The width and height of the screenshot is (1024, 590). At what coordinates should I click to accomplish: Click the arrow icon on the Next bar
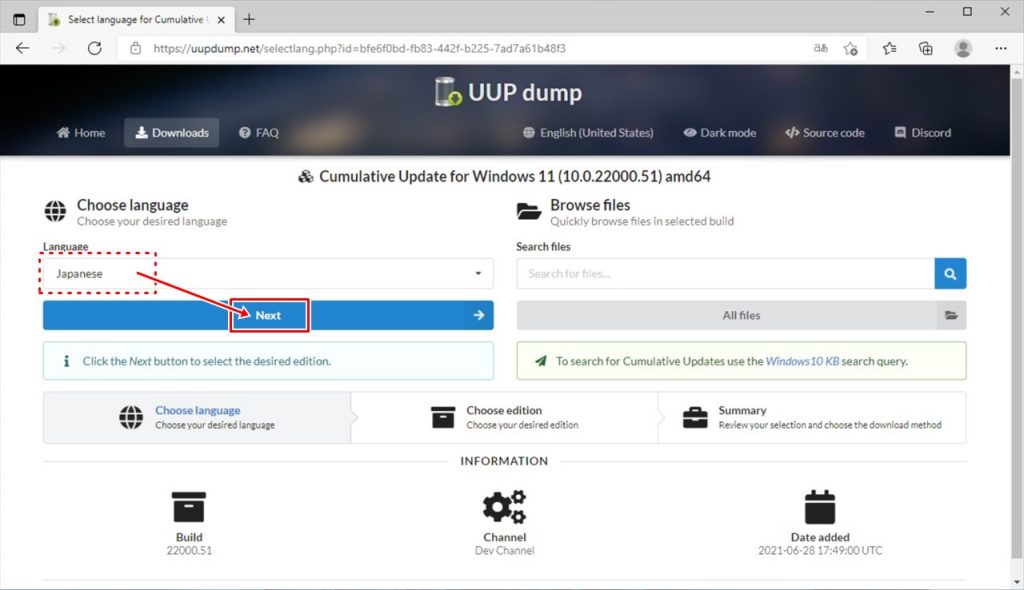479,316
